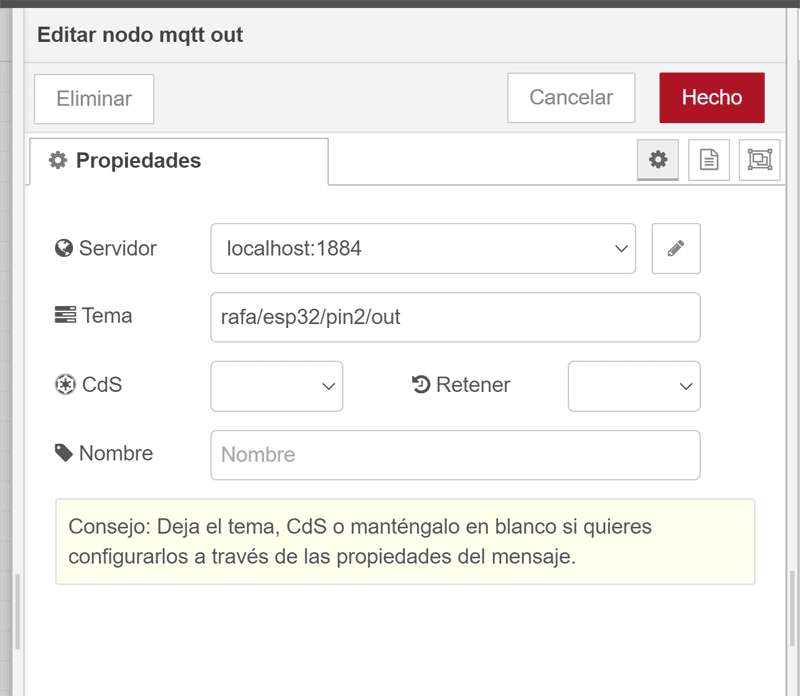Focus the Tema input field
The image size is (800, 696).
[455, 317]
